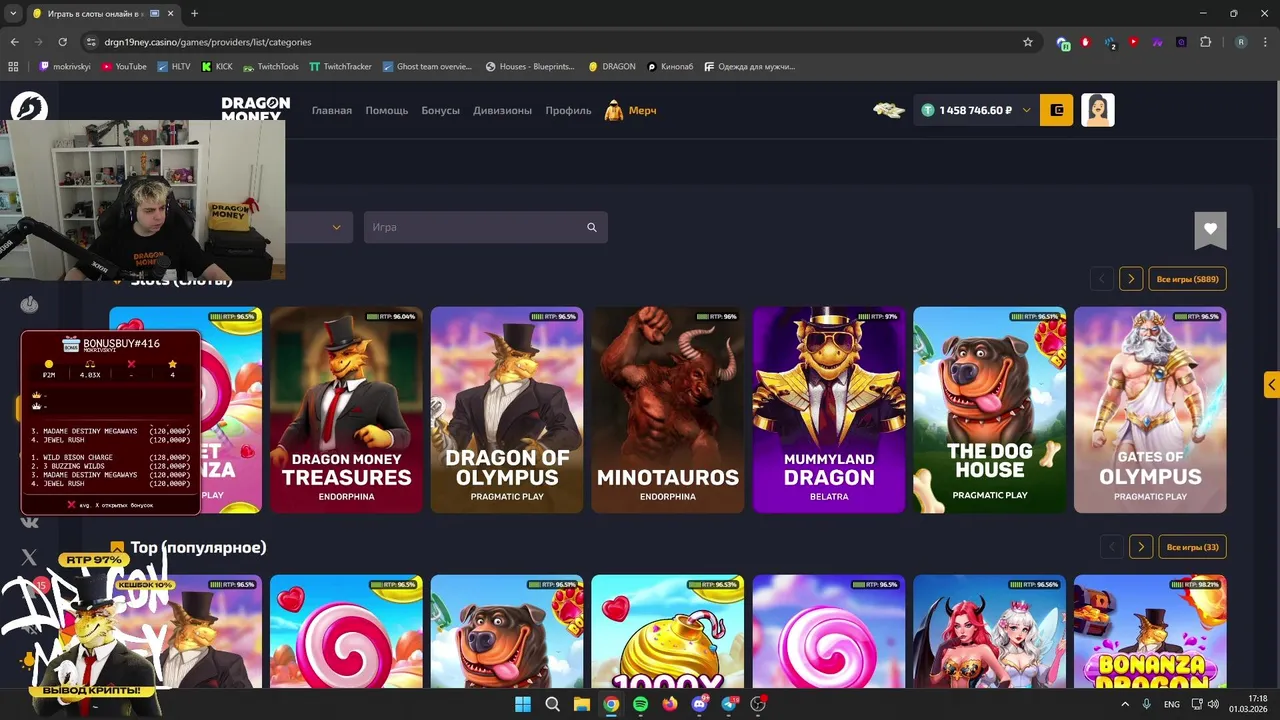Click the yellow hoodie merch icon
Image resolution: width=1280 pixels, height=720 pixels.
(614, 110)
